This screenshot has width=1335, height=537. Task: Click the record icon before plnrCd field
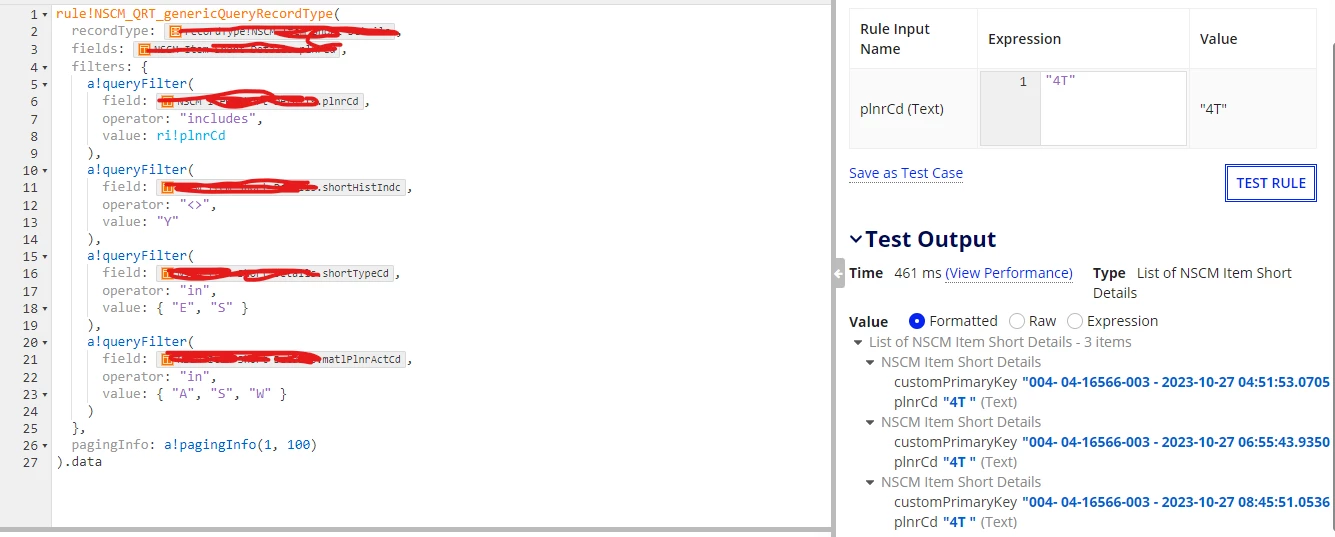click(168, 101)
